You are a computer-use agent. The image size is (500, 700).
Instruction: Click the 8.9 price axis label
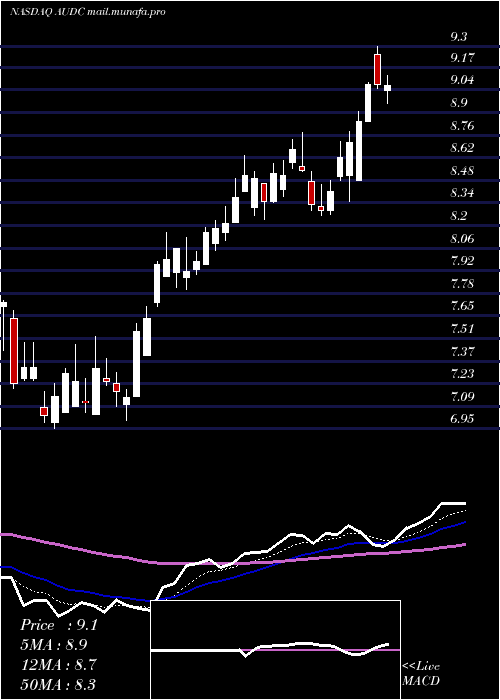pyautogui.click(x=458, y=103)
